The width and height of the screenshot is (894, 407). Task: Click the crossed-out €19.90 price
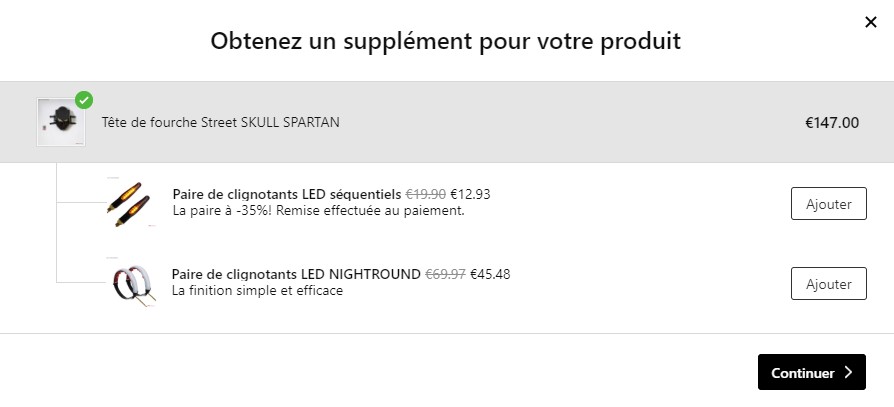tap(425, 194)
